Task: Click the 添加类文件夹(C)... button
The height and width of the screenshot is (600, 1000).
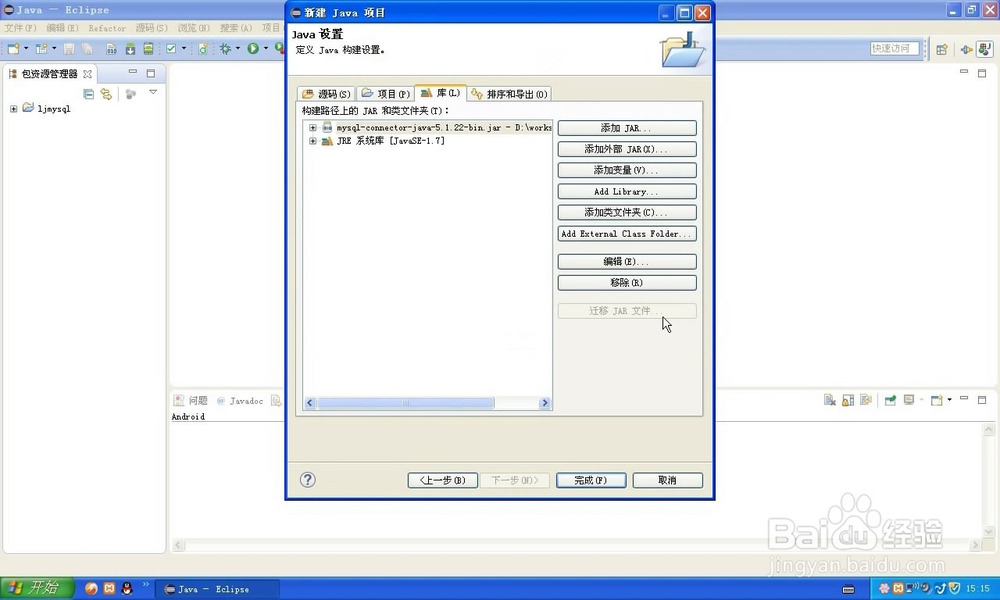Action: click(627, 212)
